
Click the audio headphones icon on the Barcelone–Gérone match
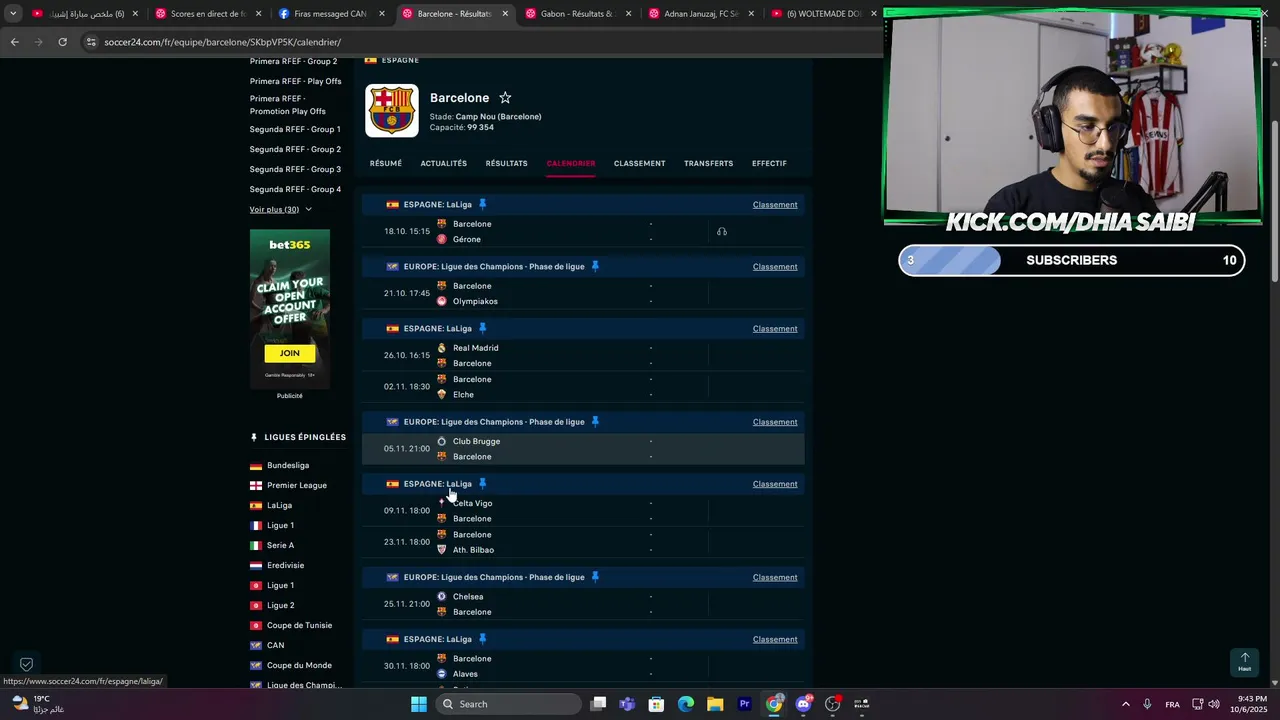(722, 231)
